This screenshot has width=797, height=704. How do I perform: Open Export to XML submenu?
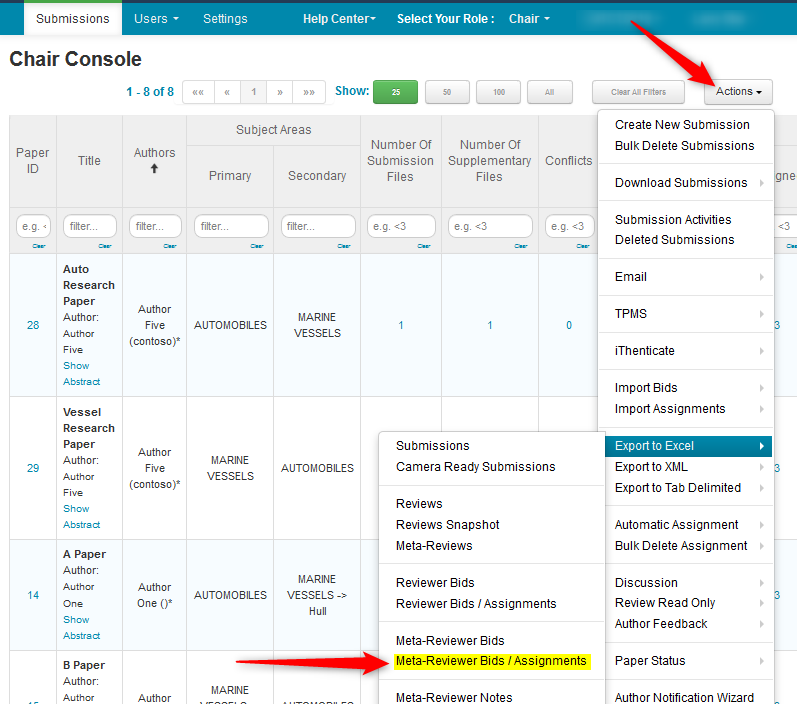click(x=651, y=467)
